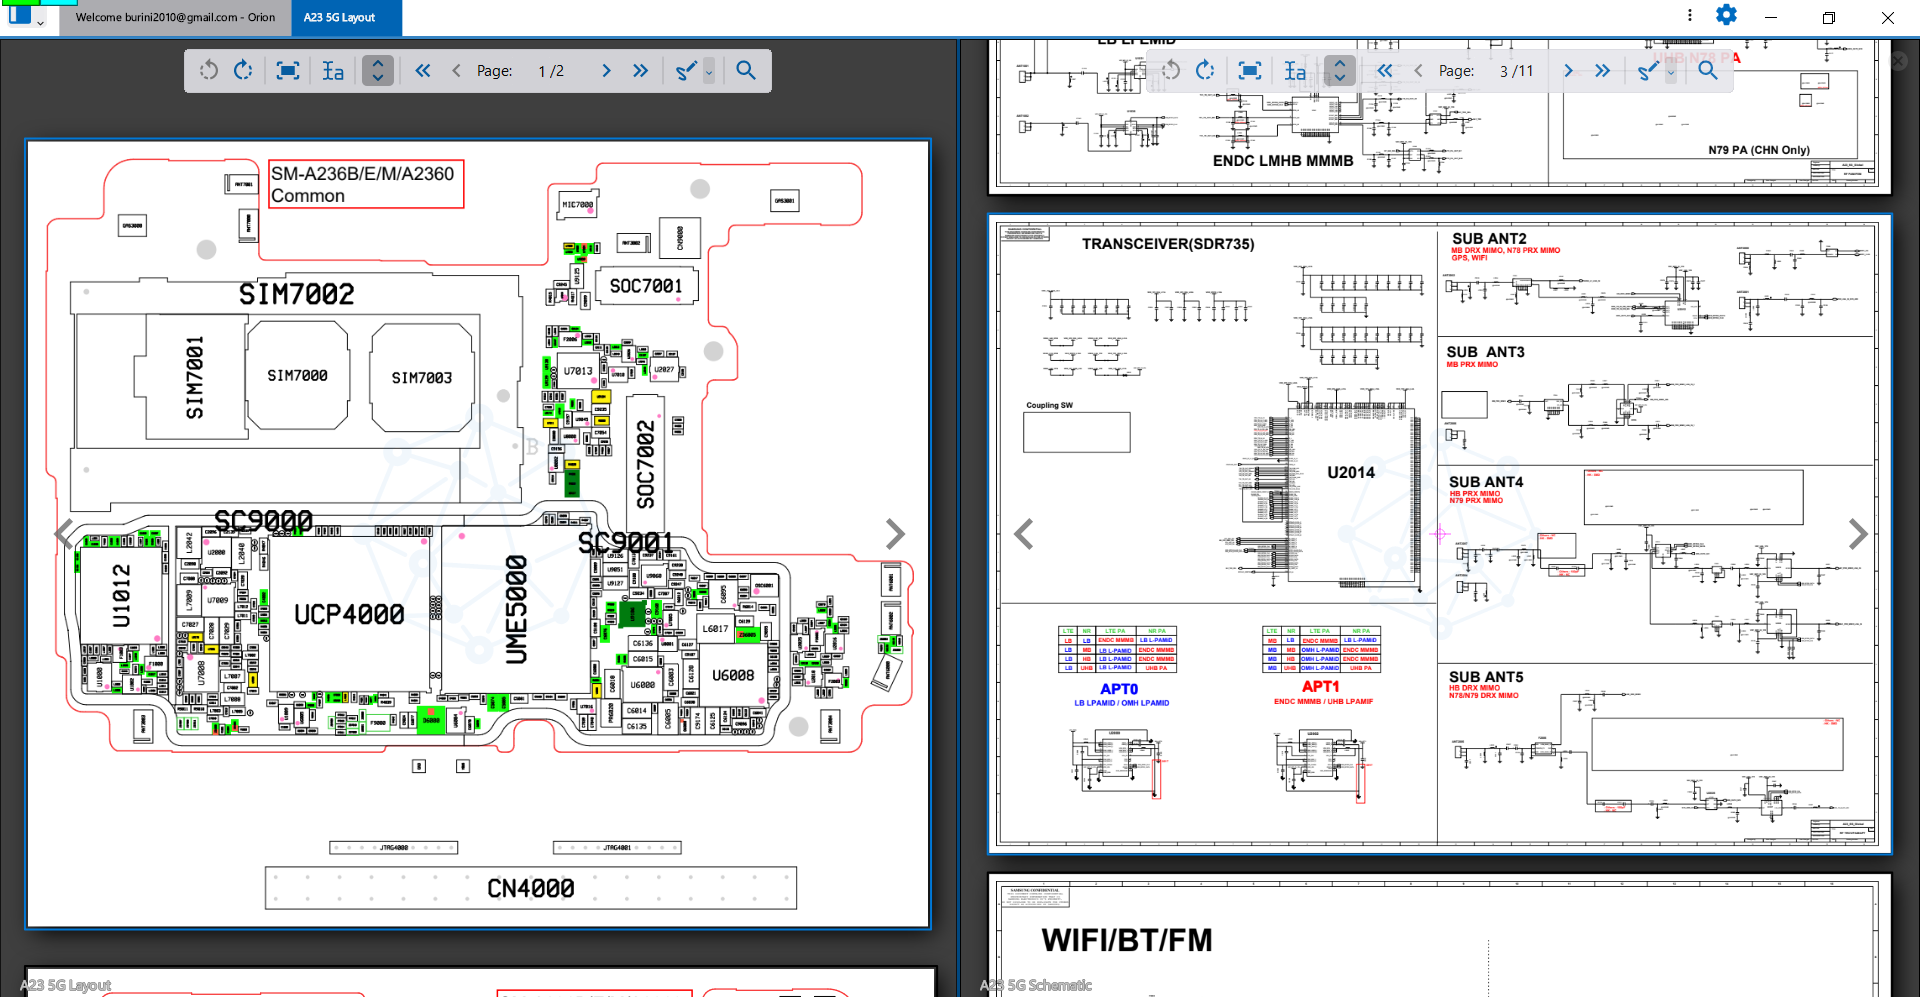Open the three-dot more options menu

(1689, 15)
